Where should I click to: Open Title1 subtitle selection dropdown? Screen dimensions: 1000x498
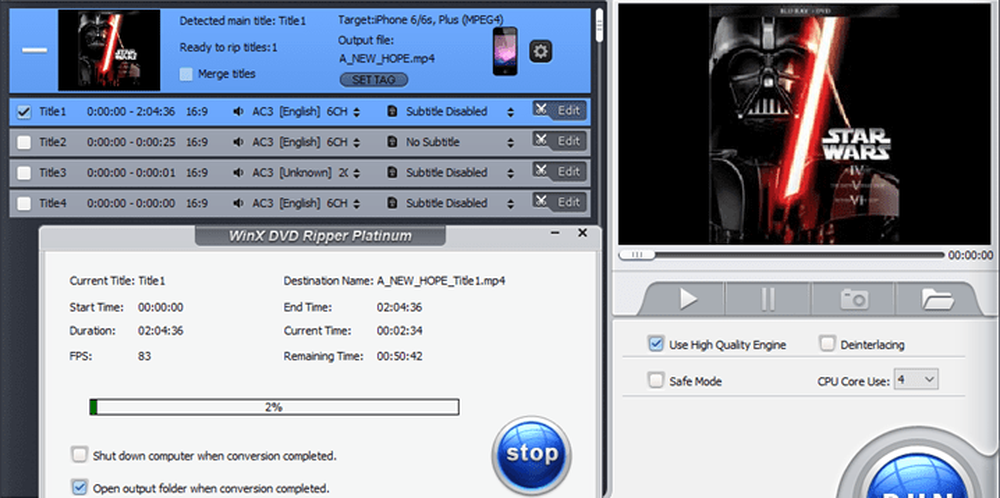(511, 112)
